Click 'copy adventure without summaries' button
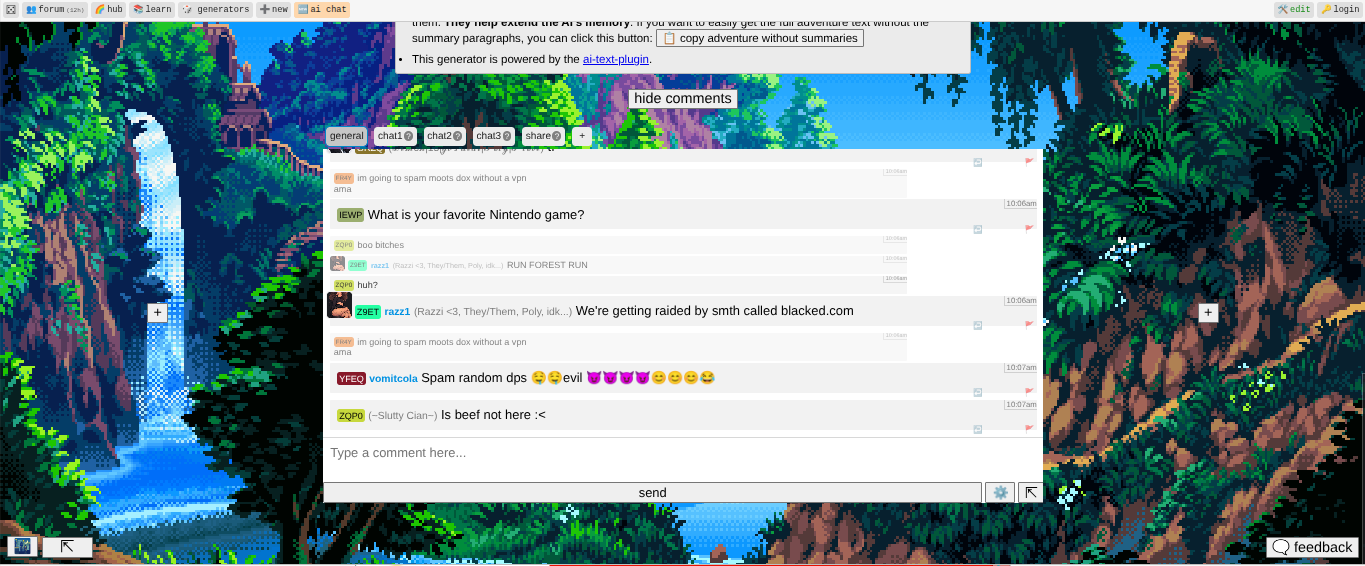The height and width of the screenshot is (566, 1365). (x=760, y=38)
